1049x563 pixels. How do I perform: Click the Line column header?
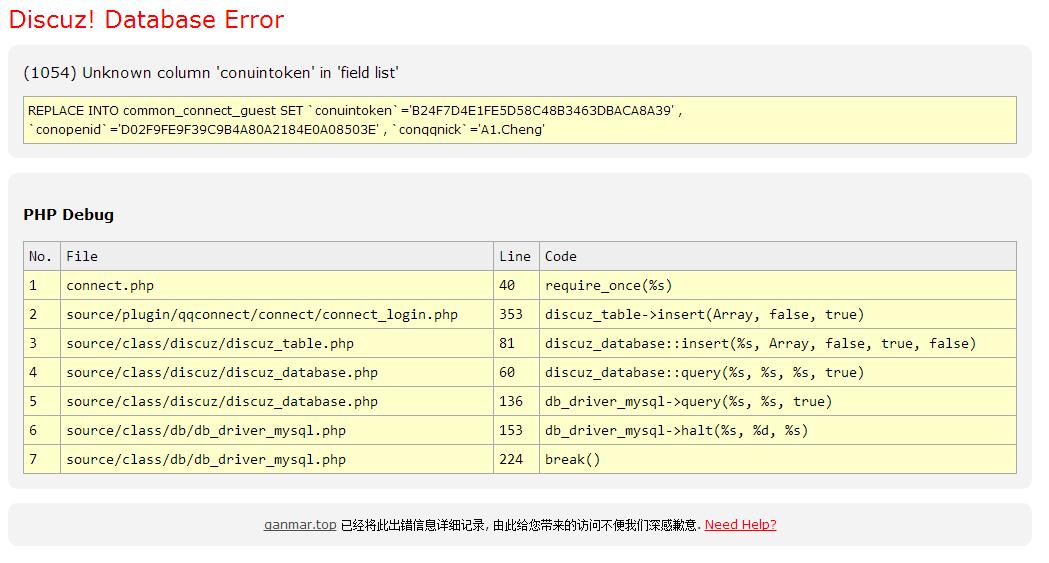[515, 256]
